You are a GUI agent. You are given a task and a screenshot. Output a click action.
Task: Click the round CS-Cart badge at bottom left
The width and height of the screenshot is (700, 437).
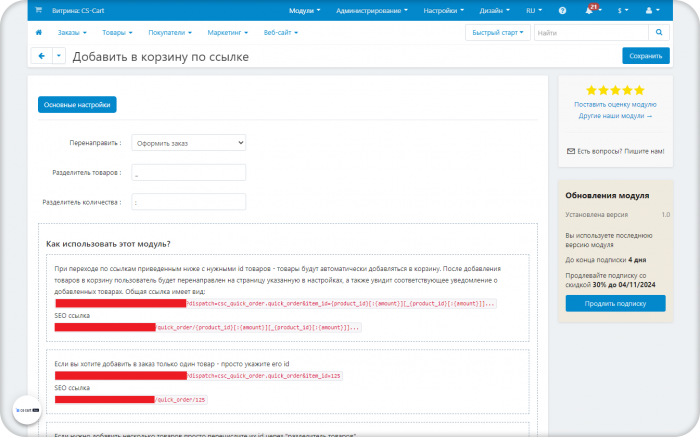point(27,410)
